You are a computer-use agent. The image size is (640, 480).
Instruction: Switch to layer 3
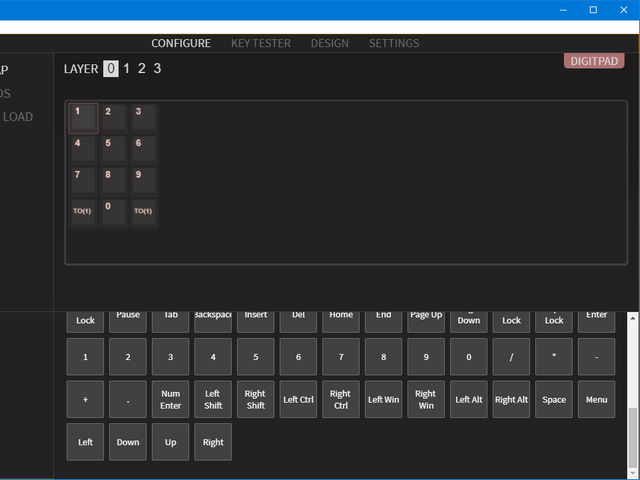tap(157, 68)
